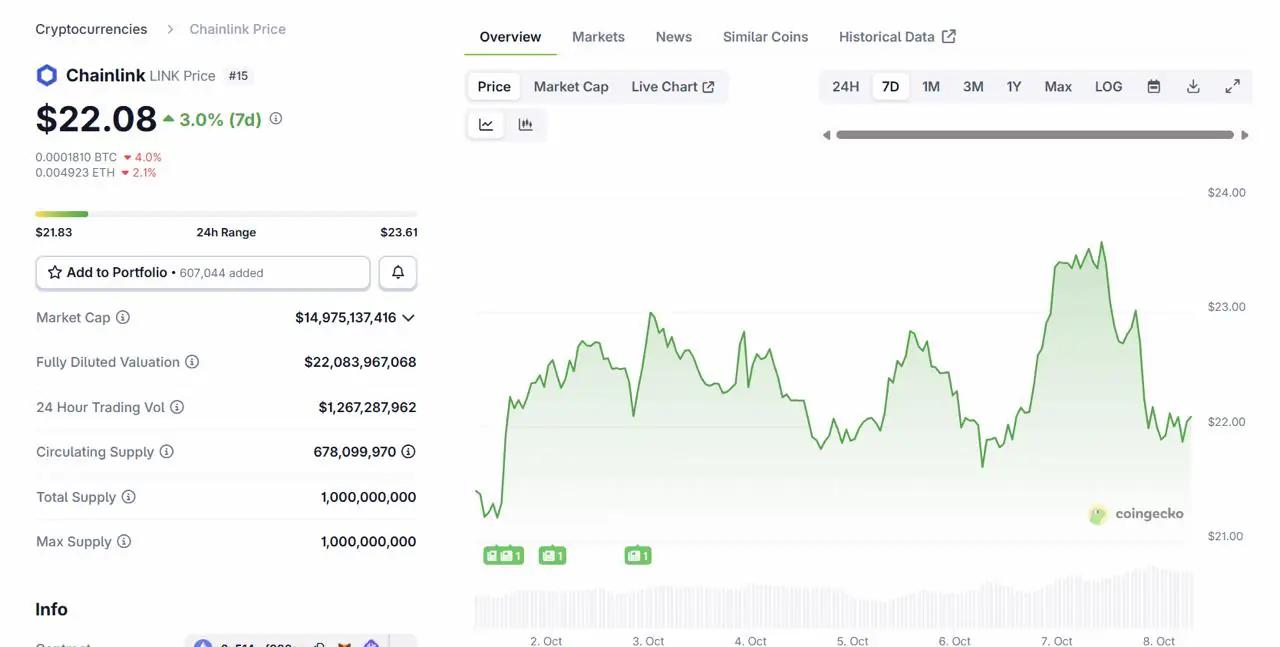Select the 24H time range
The width and height of the screenshot is (1280, 647).
point(845,87)
